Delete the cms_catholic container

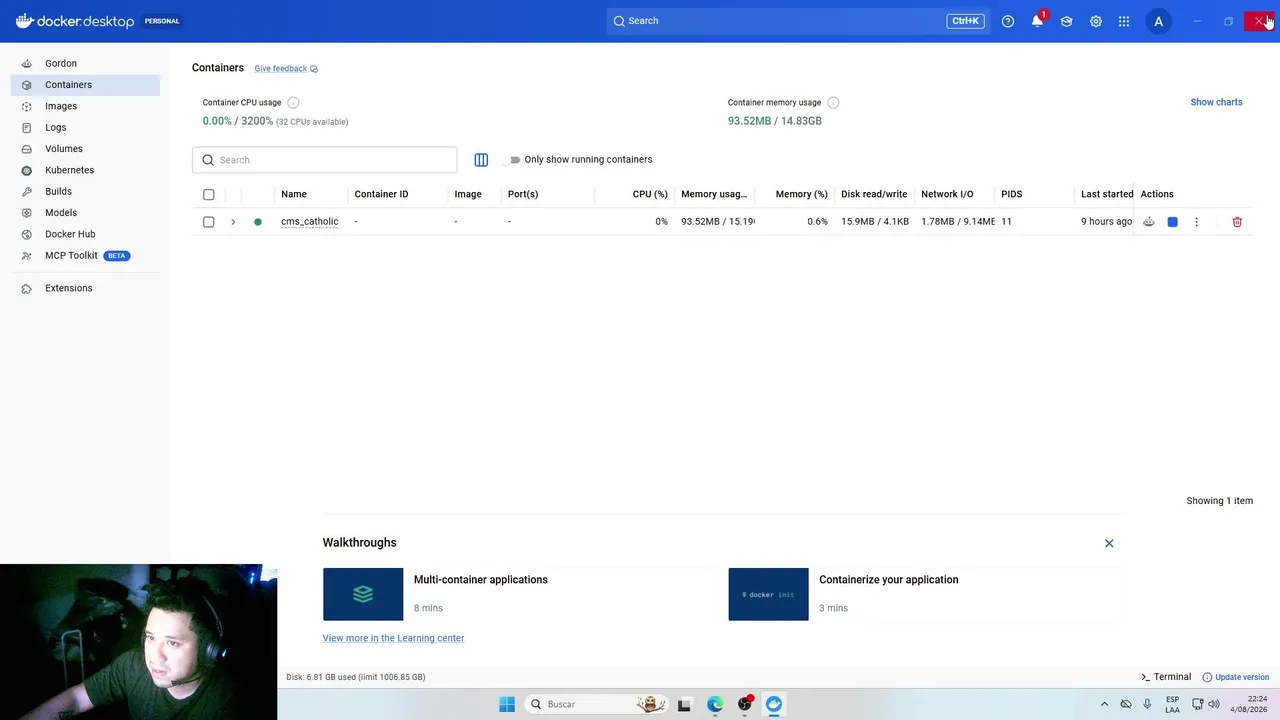[1237, 222]
